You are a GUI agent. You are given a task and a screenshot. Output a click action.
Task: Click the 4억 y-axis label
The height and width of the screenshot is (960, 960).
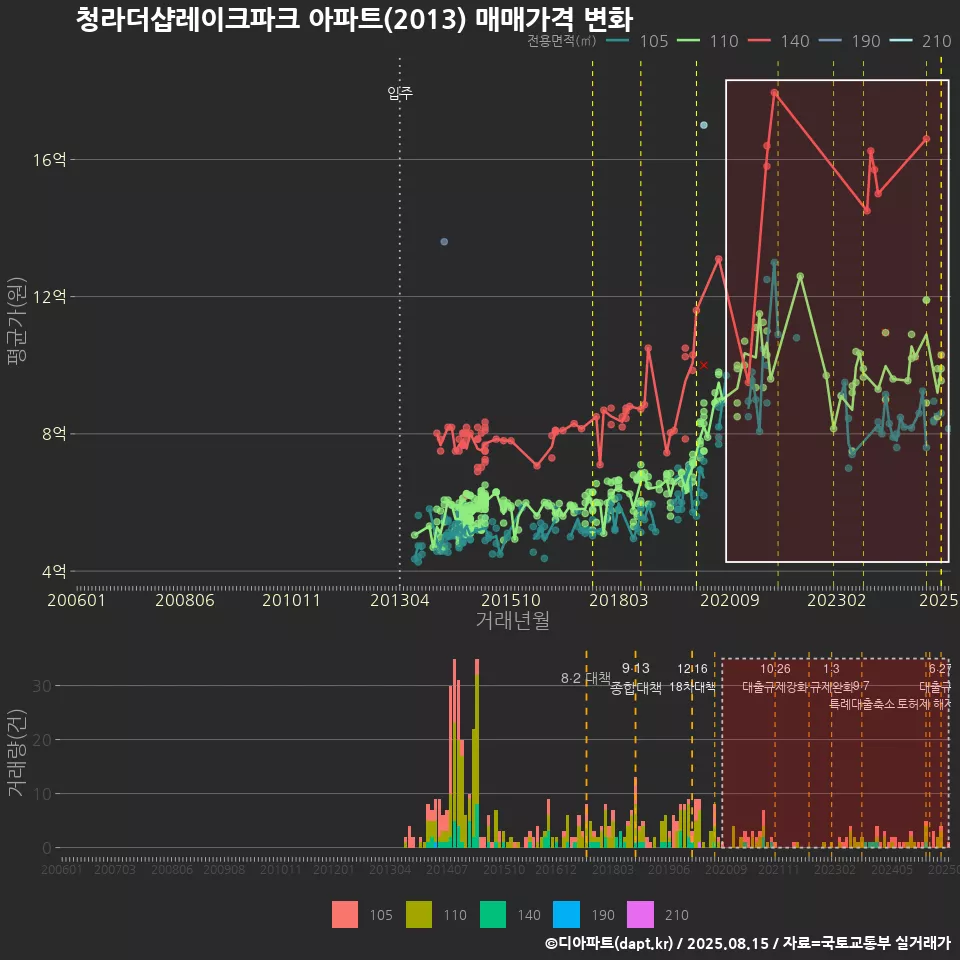tap(54, 572)
